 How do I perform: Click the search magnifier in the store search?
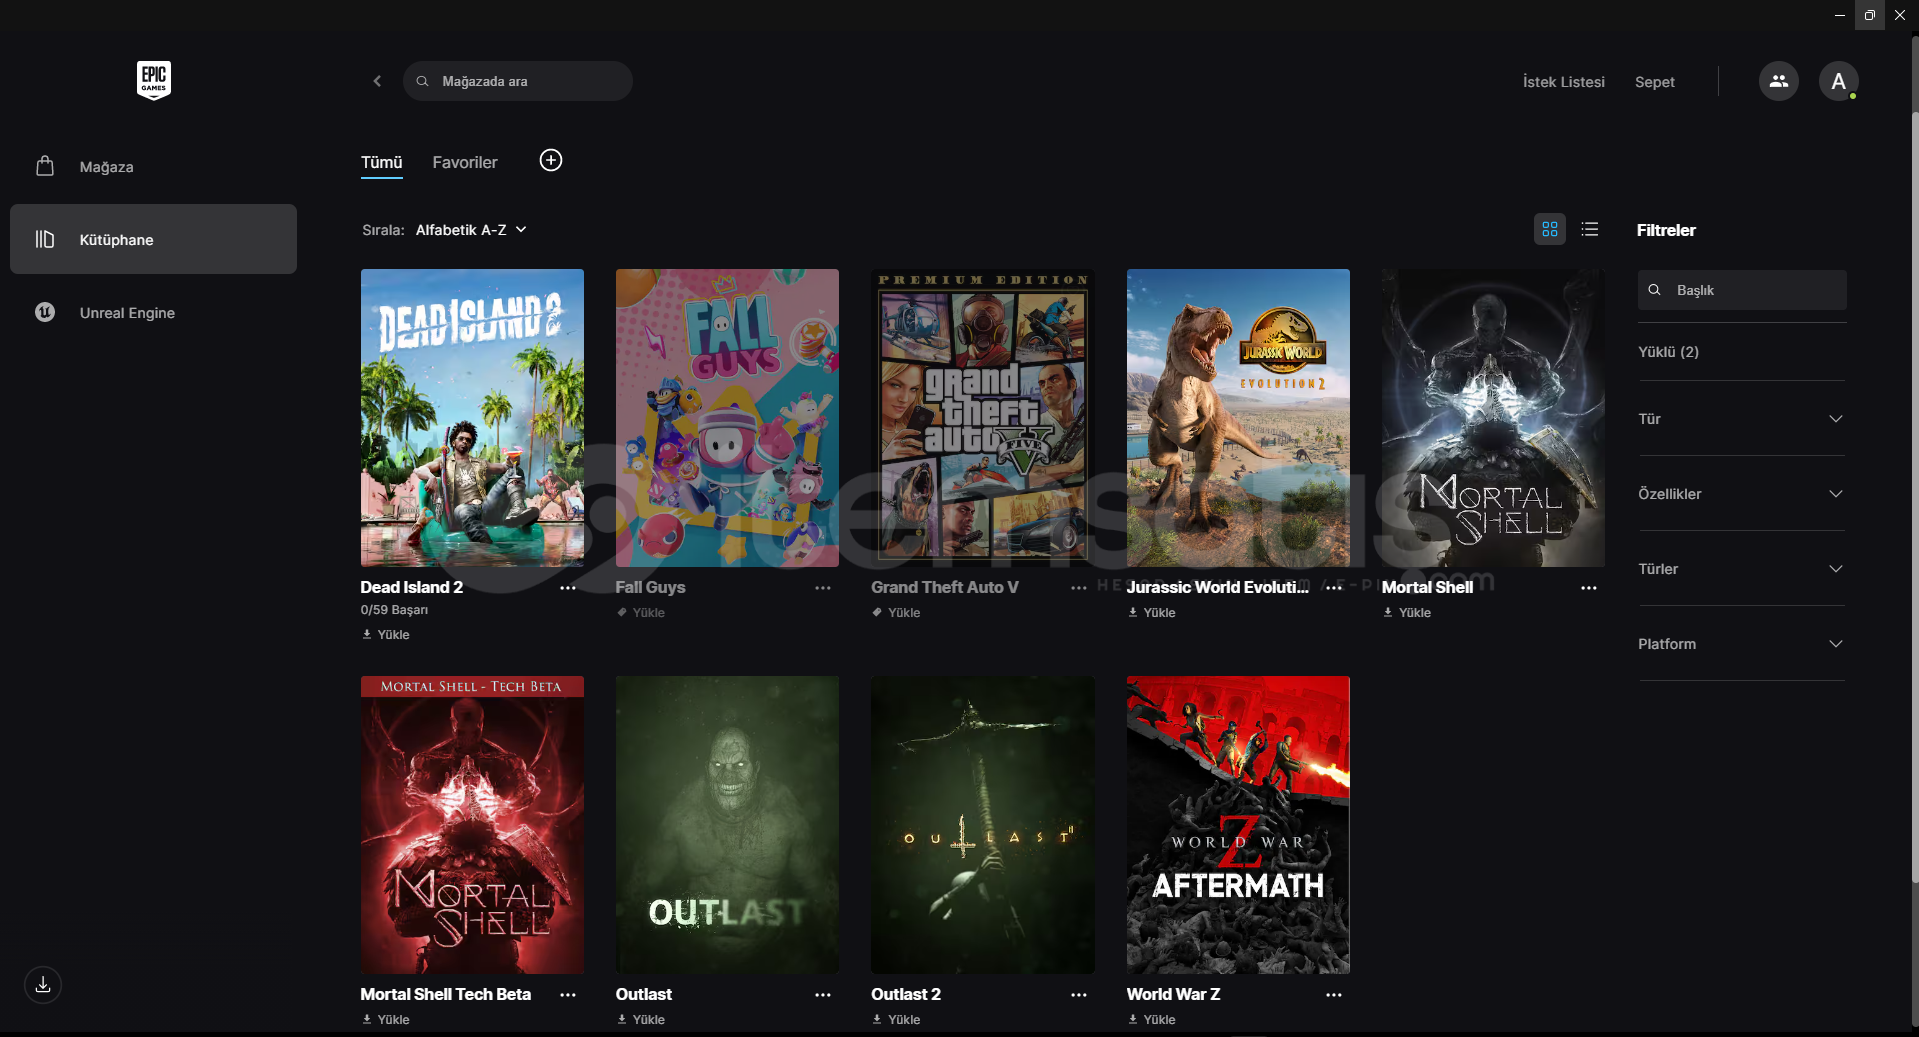423,81
